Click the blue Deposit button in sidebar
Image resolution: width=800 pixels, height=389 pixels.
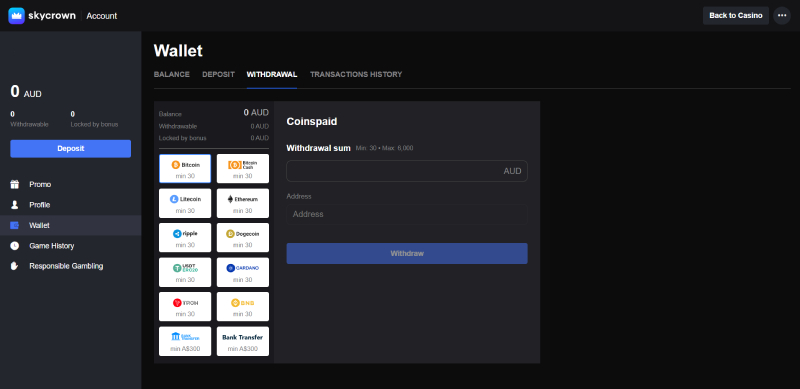click(70, 149)
